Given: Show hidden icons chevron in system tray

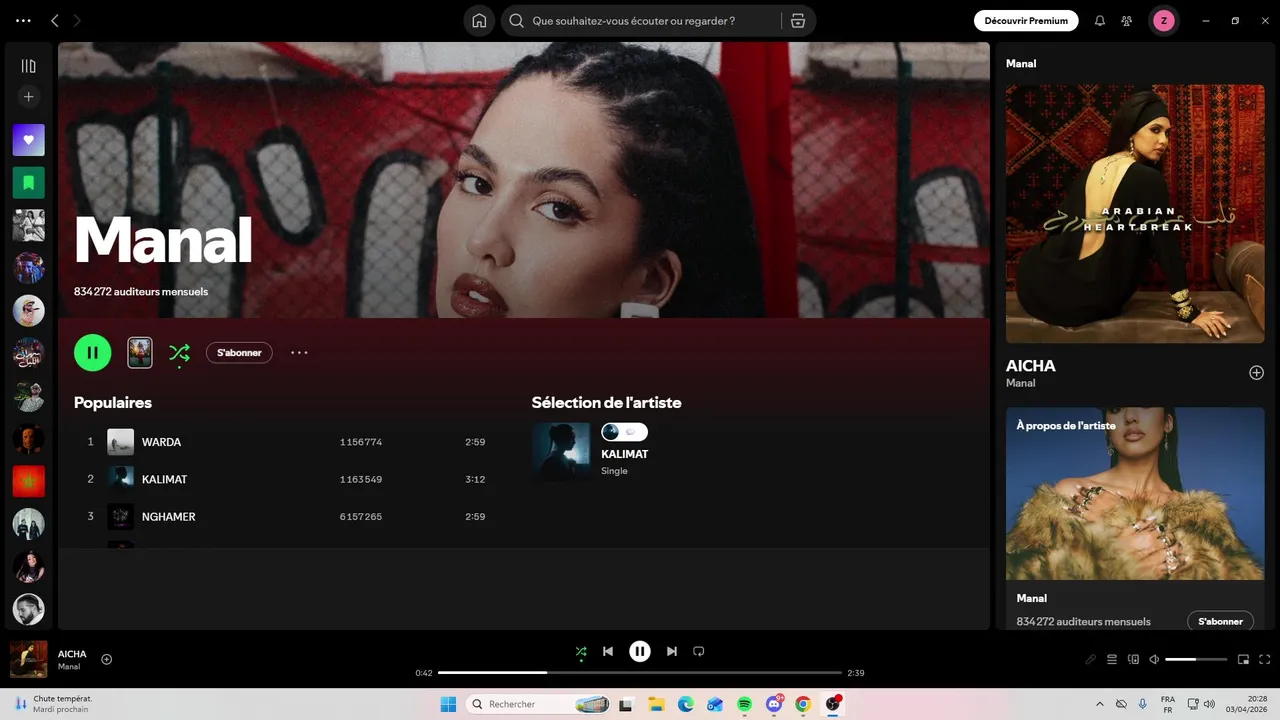Looking at the screenshot, I should [x=1100, y=704].
